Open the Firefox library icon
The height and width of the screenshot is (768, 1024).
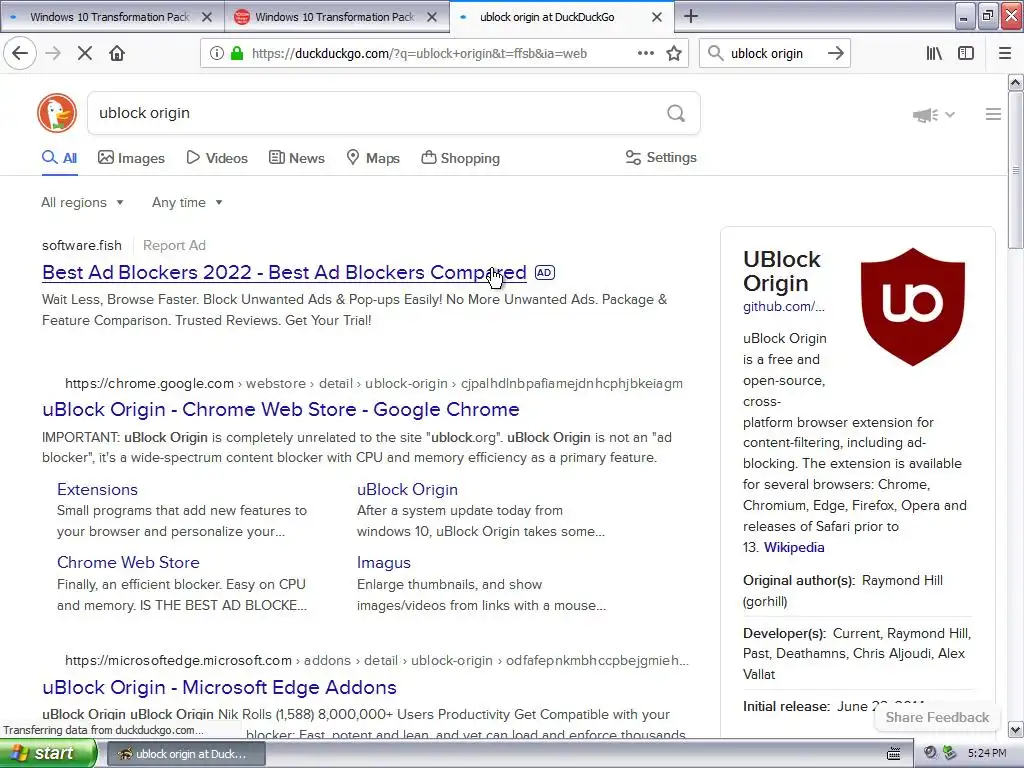tap(934, 54)
